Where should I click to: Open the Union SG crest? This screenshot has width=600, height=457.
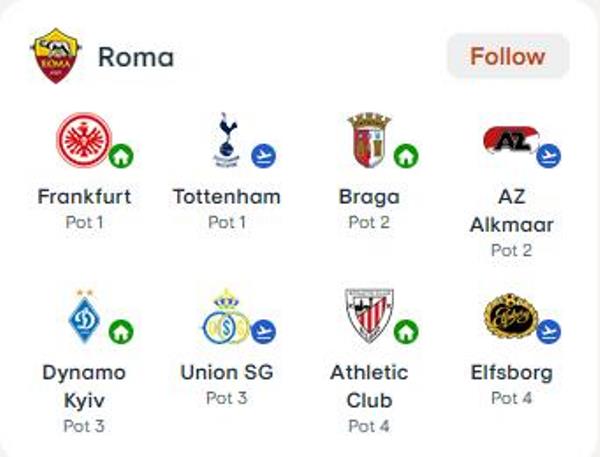pyautogui.click(x=227, y=316)
